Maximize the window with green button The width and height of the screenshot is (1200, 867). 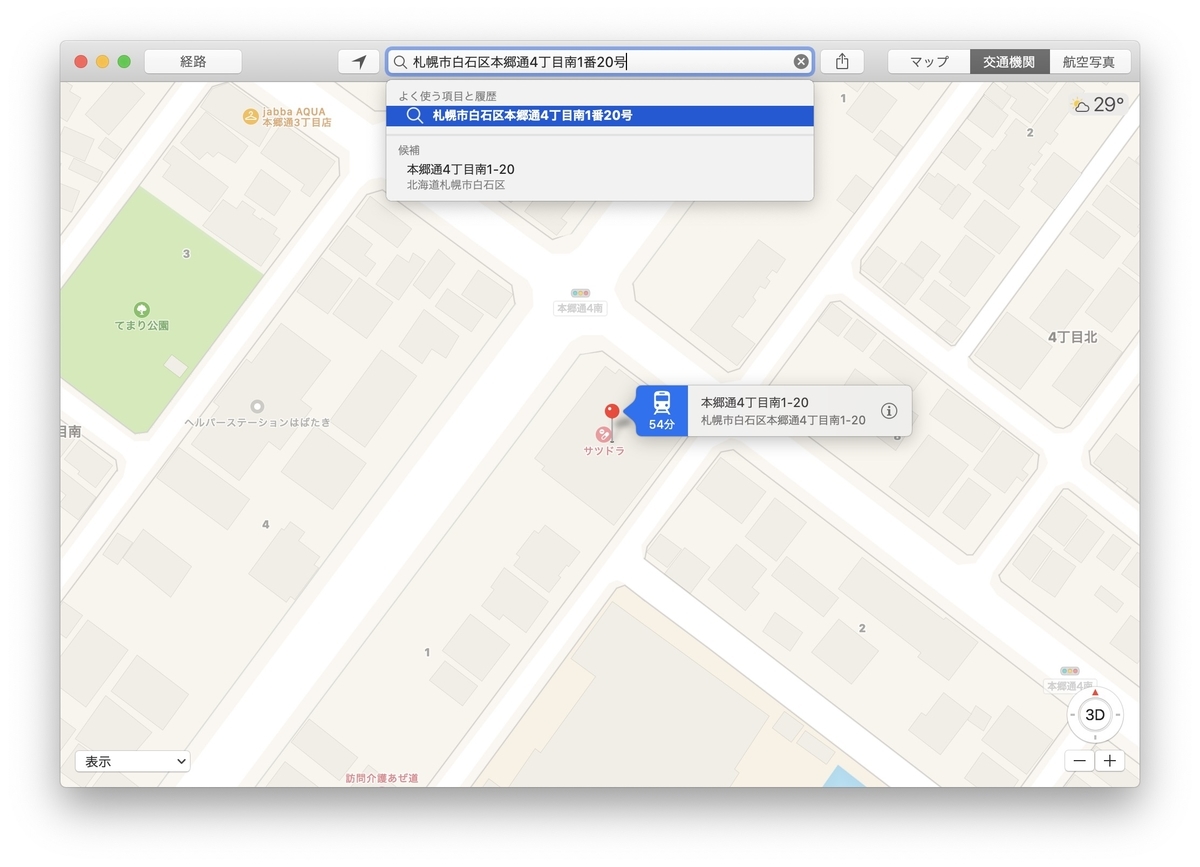pos(124,62)
